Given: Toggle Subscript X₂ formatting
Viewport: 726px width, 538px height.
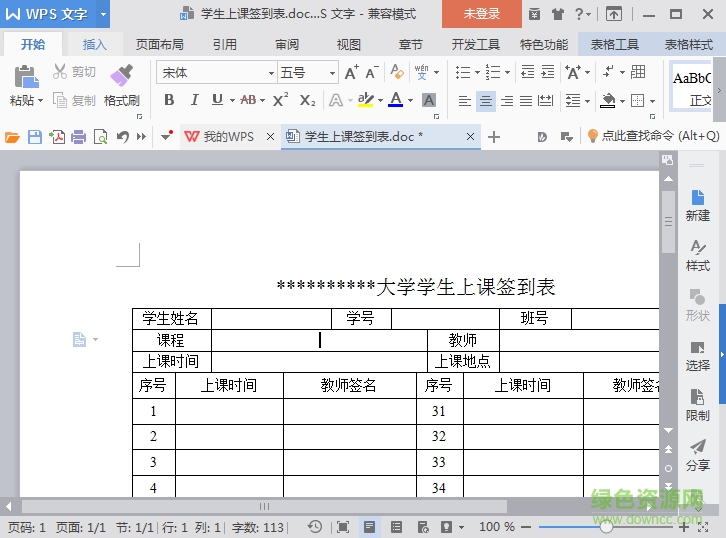Looking at the screenshot, I should pyautogui.click(x=307, y=100).
